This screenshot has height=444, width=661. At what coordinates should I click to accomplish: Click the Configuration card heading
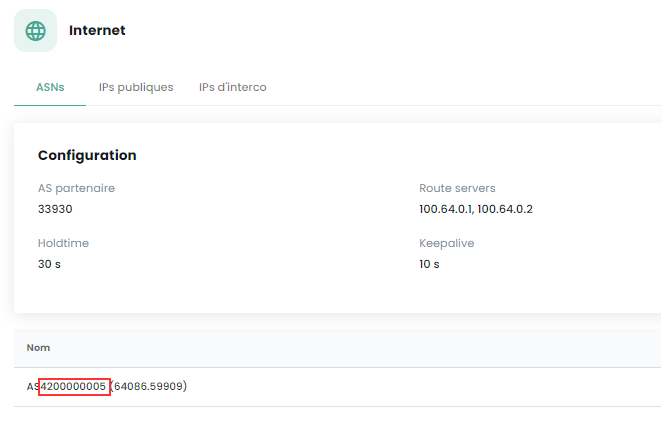tap(87, 155)
